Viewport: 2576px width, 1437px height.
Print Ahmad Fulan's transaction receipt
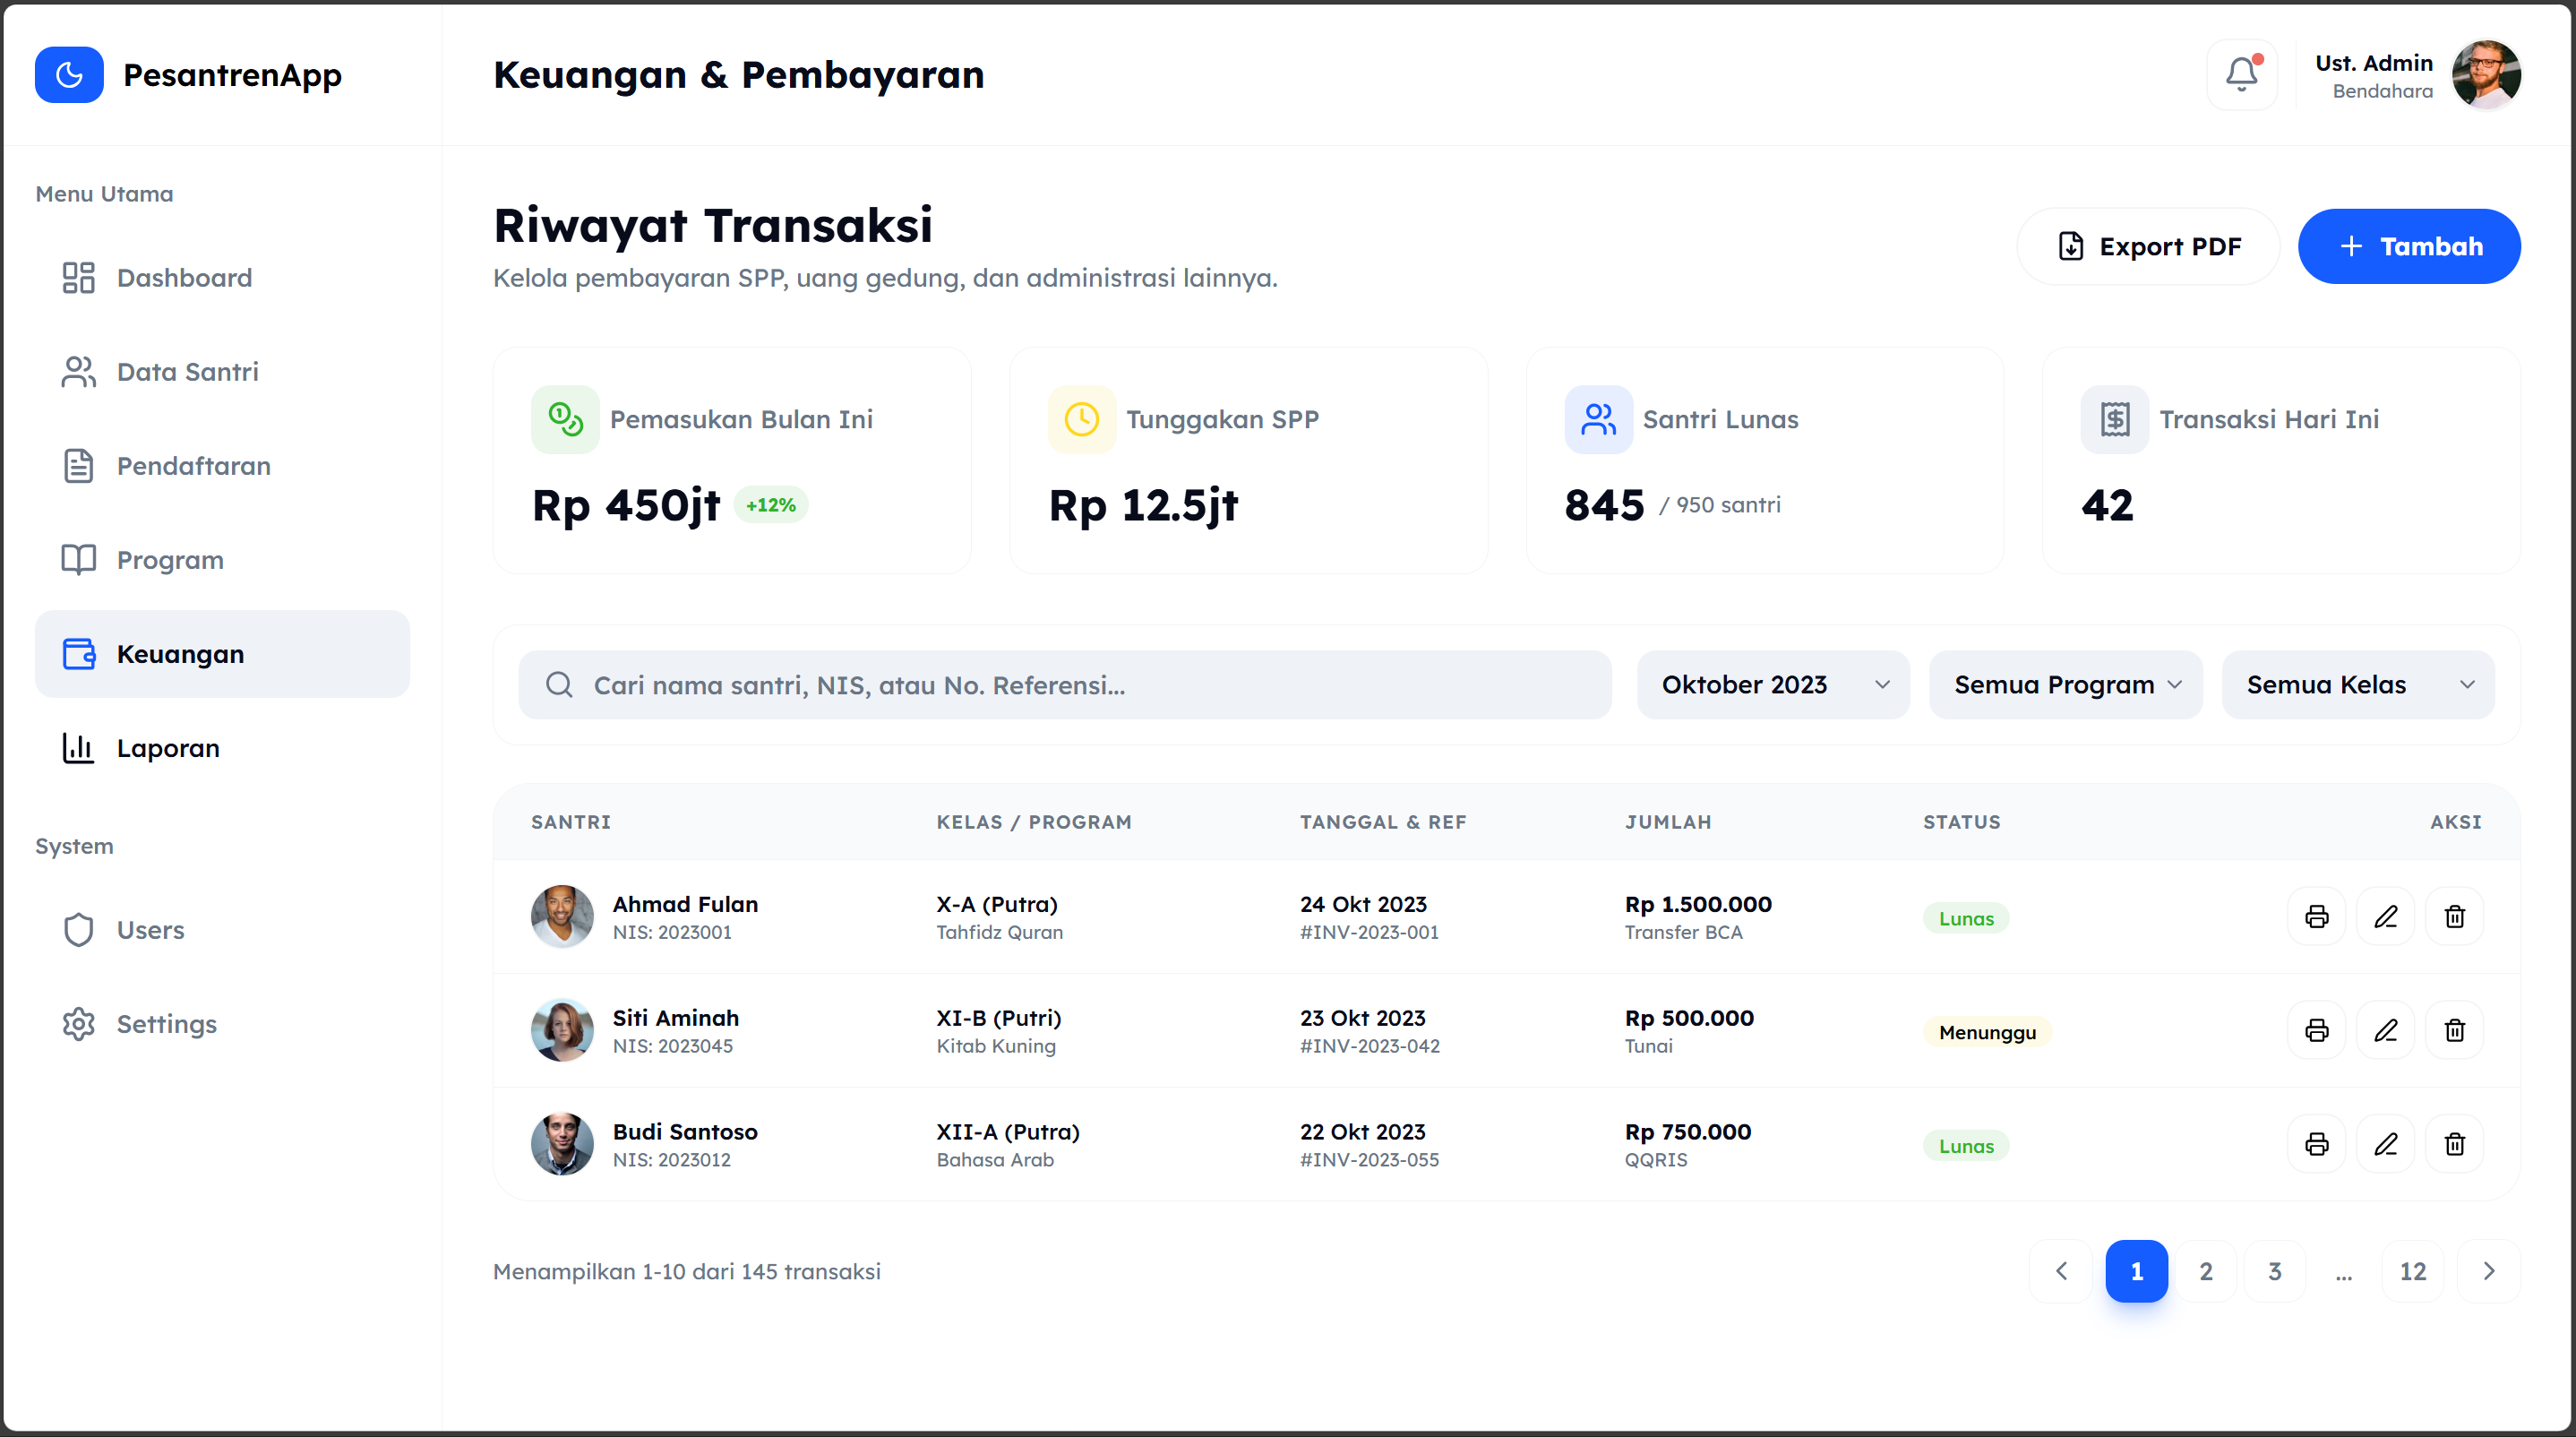(2316, 917)
